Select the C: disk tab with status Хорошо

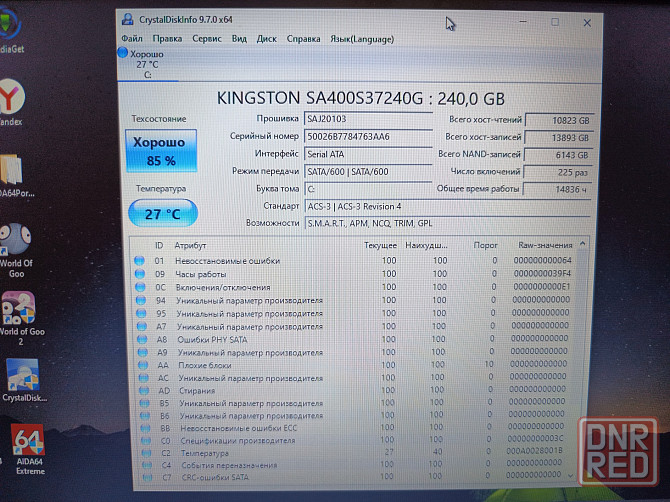click(x=147, y=64)
